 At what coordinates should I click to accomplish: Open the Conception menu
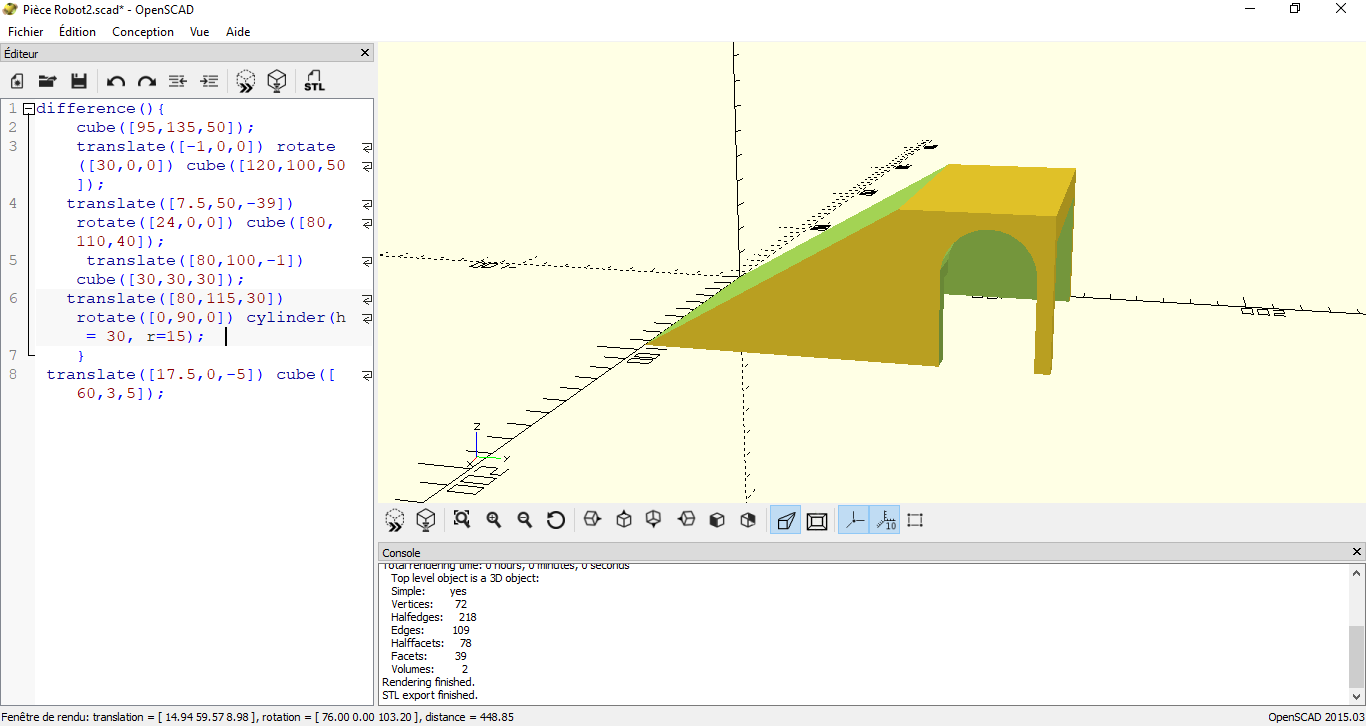tap(142, 32)
